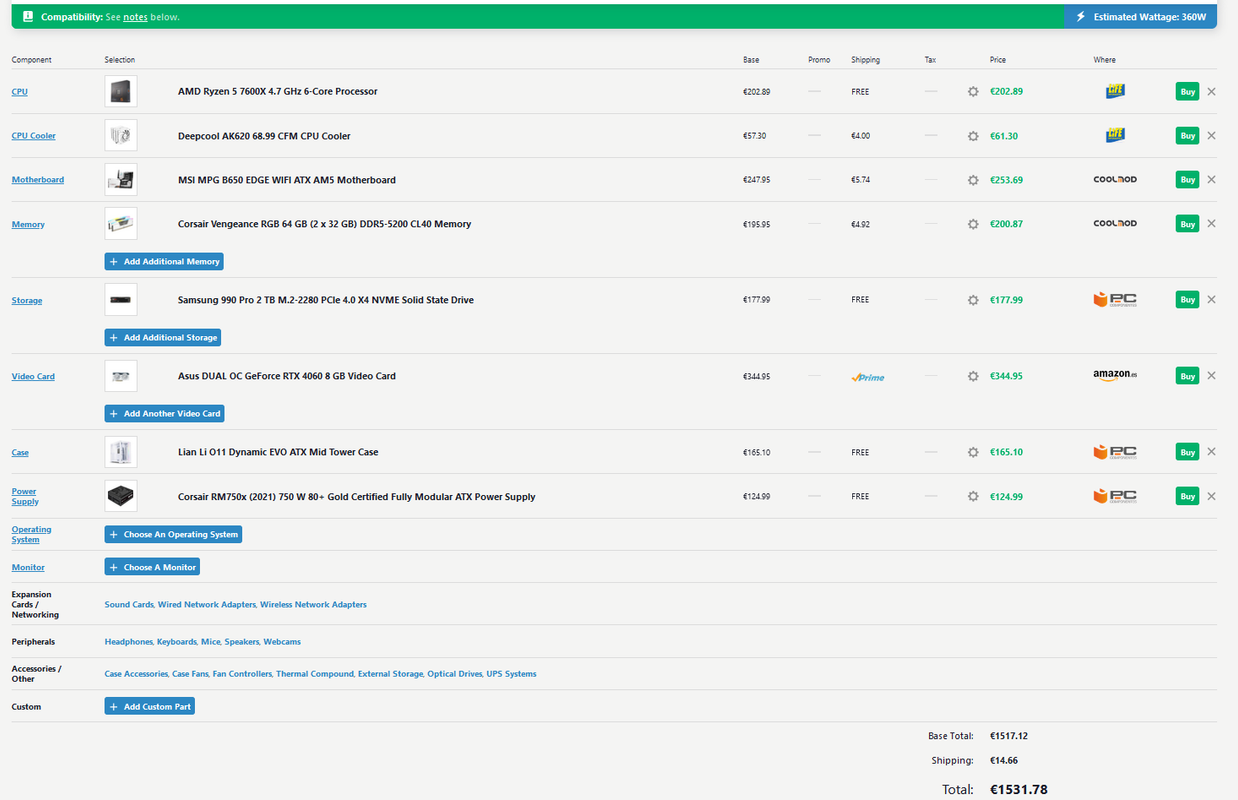Open the Power Supply category link

coord(25,496)
